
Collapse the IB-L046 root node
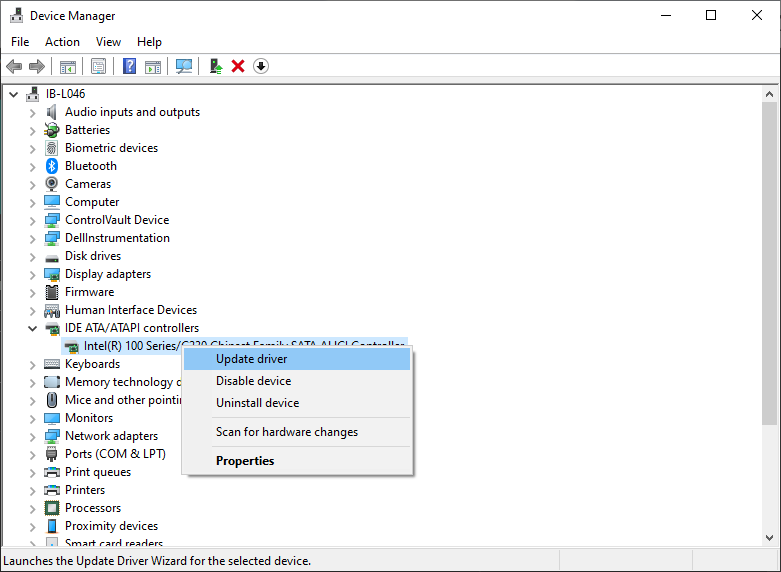coord(14,94)
